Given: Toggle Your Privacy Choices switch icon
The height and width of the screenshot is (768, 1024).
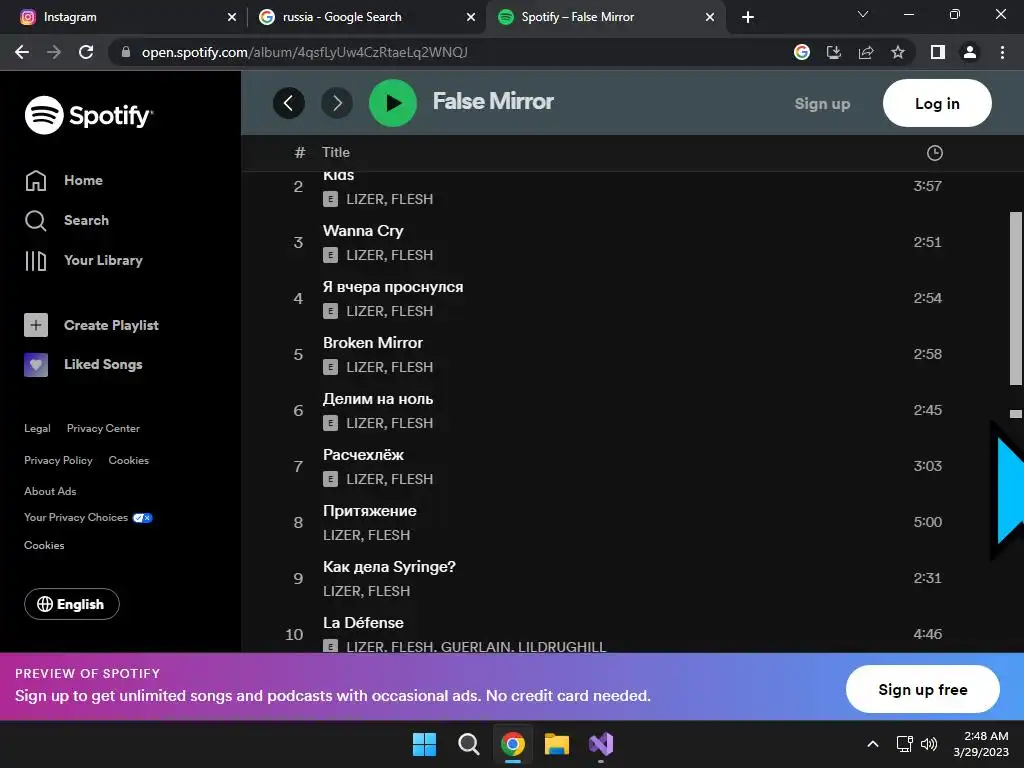Looking at the screenshot, I should tap(142, 518).
